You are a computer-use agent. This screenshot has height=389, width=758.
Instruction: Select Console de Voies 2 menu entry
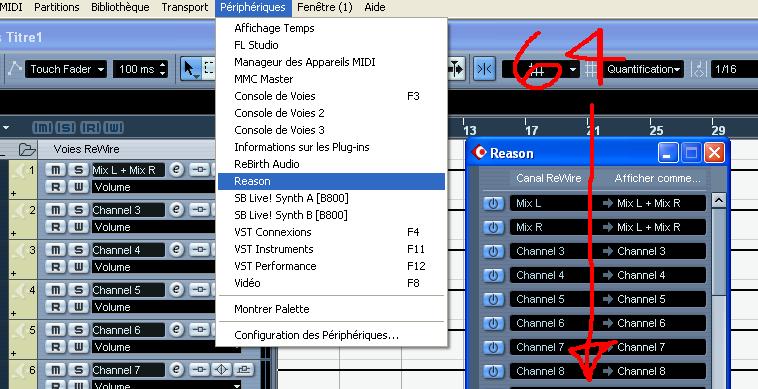331,113
